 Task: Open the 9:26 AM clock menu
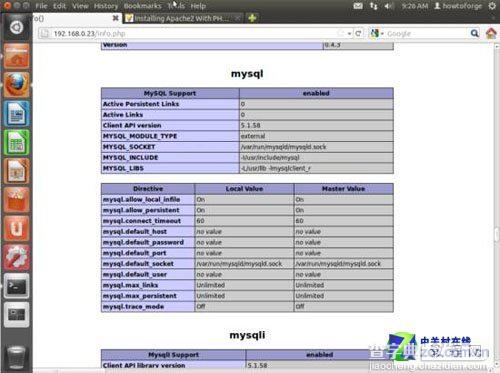pos(414,6)
